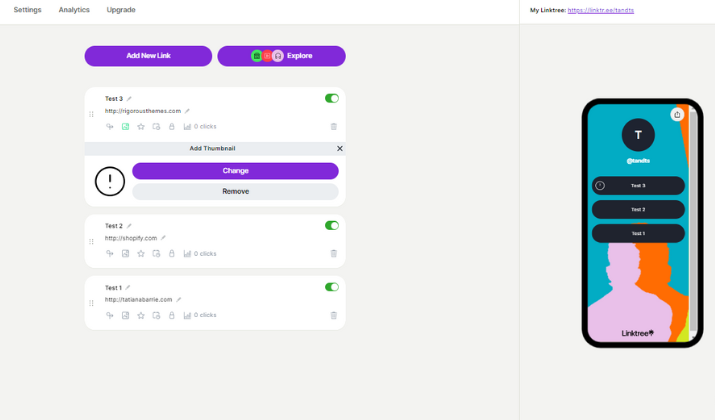Click the star priority icon on Test 1
Viewport: 715px width, 420px height.
[141, 315]
